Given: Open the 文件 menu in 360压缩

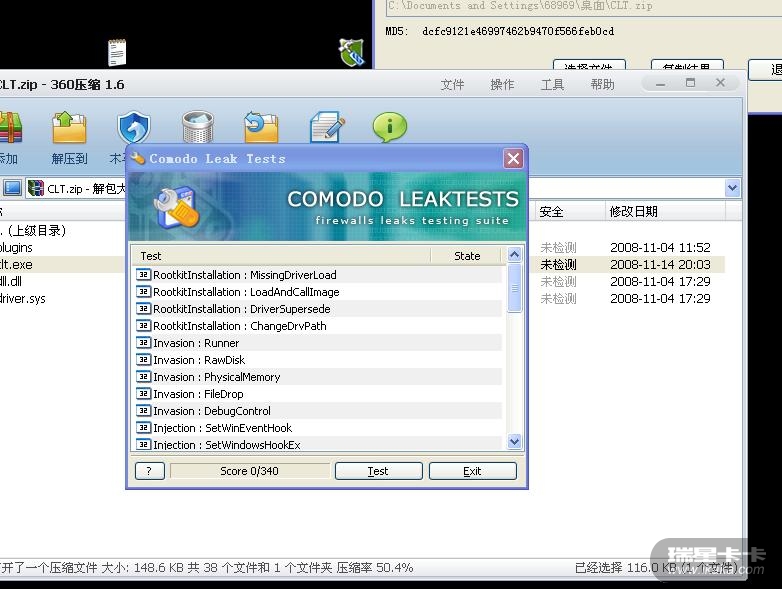Looking at the screenshot, I should (452, 85).
